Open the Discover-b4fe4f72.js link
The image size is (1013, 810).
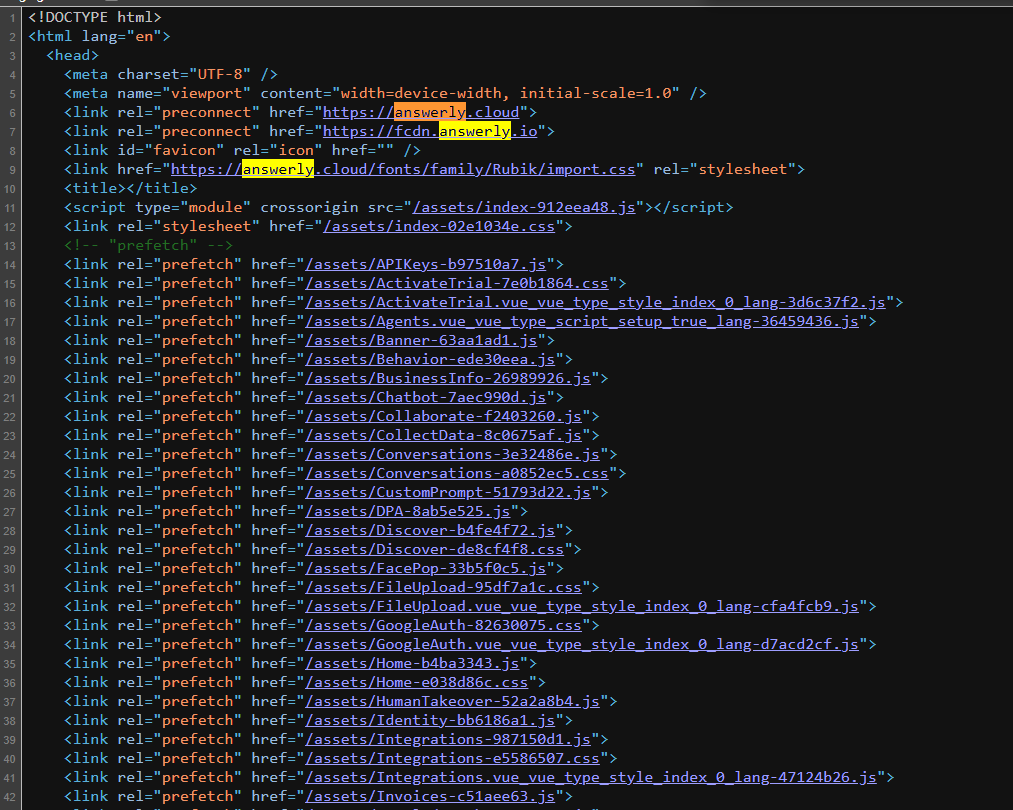430,530
